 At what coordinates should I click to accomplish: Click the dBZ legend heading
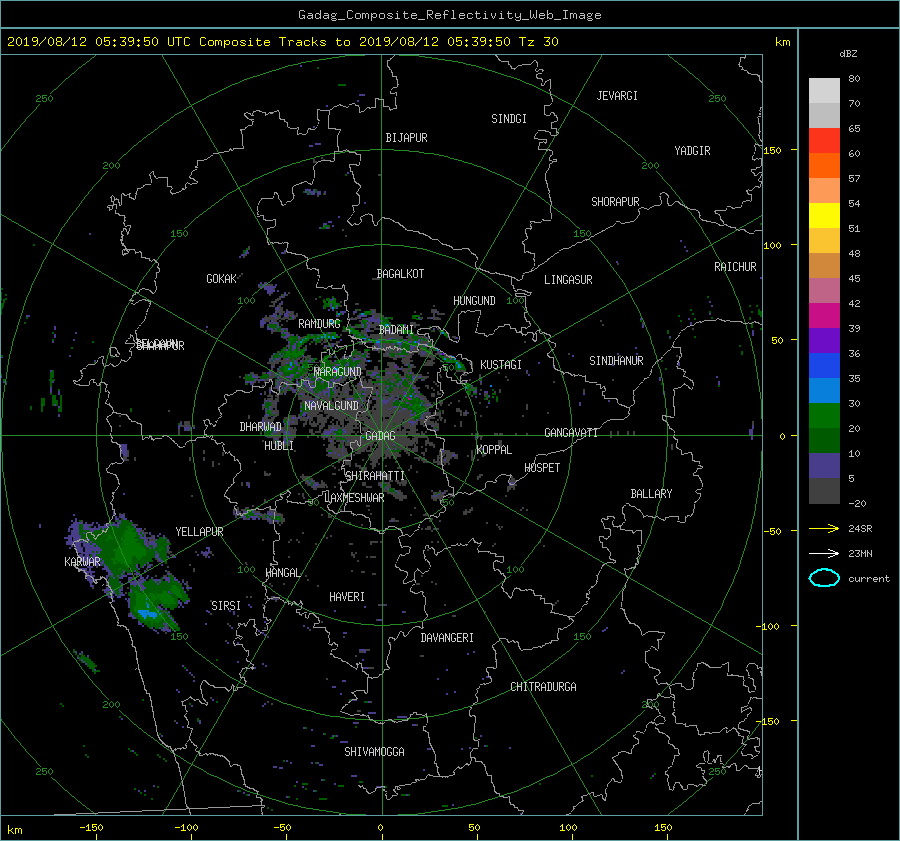point(848,53)
